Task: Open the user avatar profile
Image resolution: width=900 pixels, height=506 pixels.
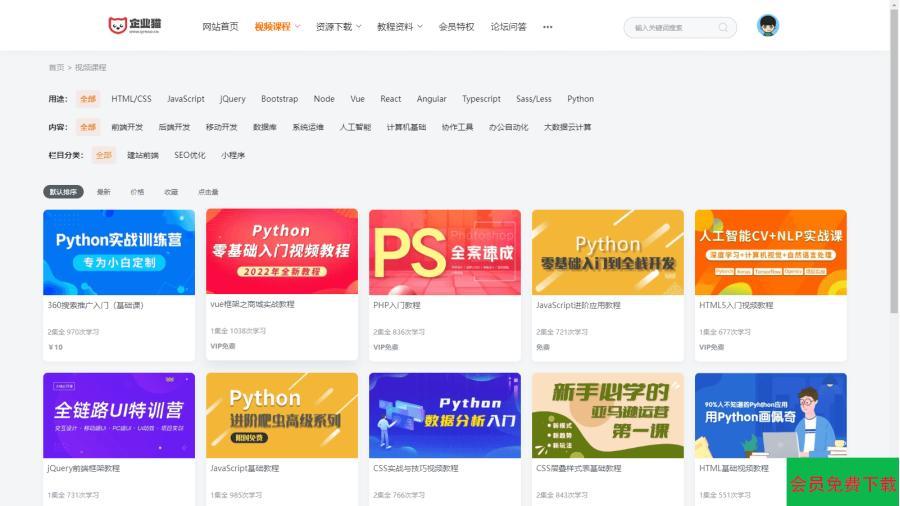Action: (x=767, y=26)
